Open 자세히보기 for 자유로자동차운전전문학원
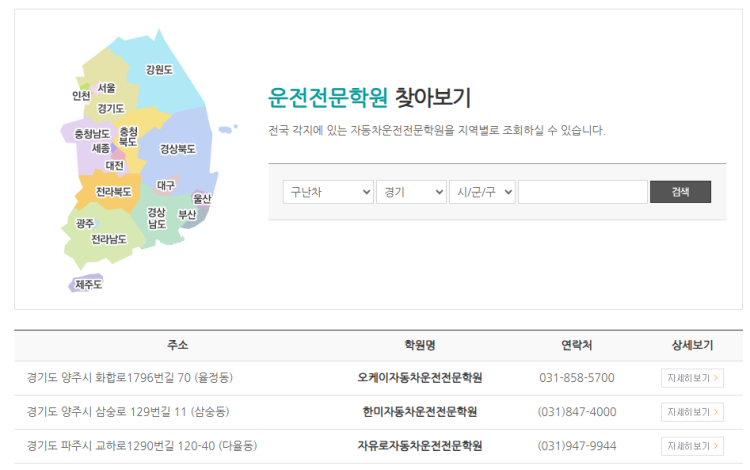The height and width of the screenshot is (470, 750). tap(692, 446)
